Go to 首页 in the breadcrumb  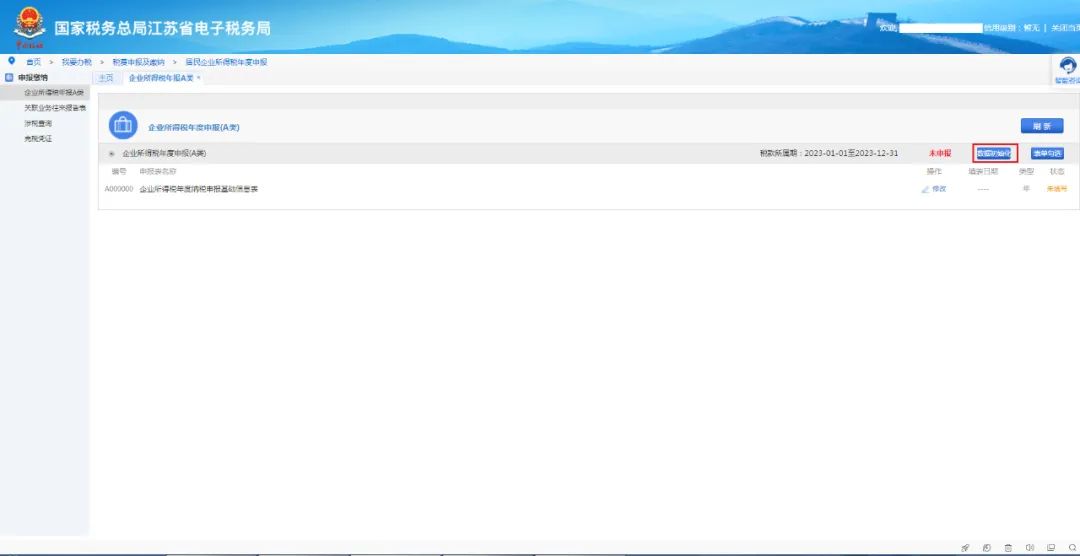tap(33, 62)
